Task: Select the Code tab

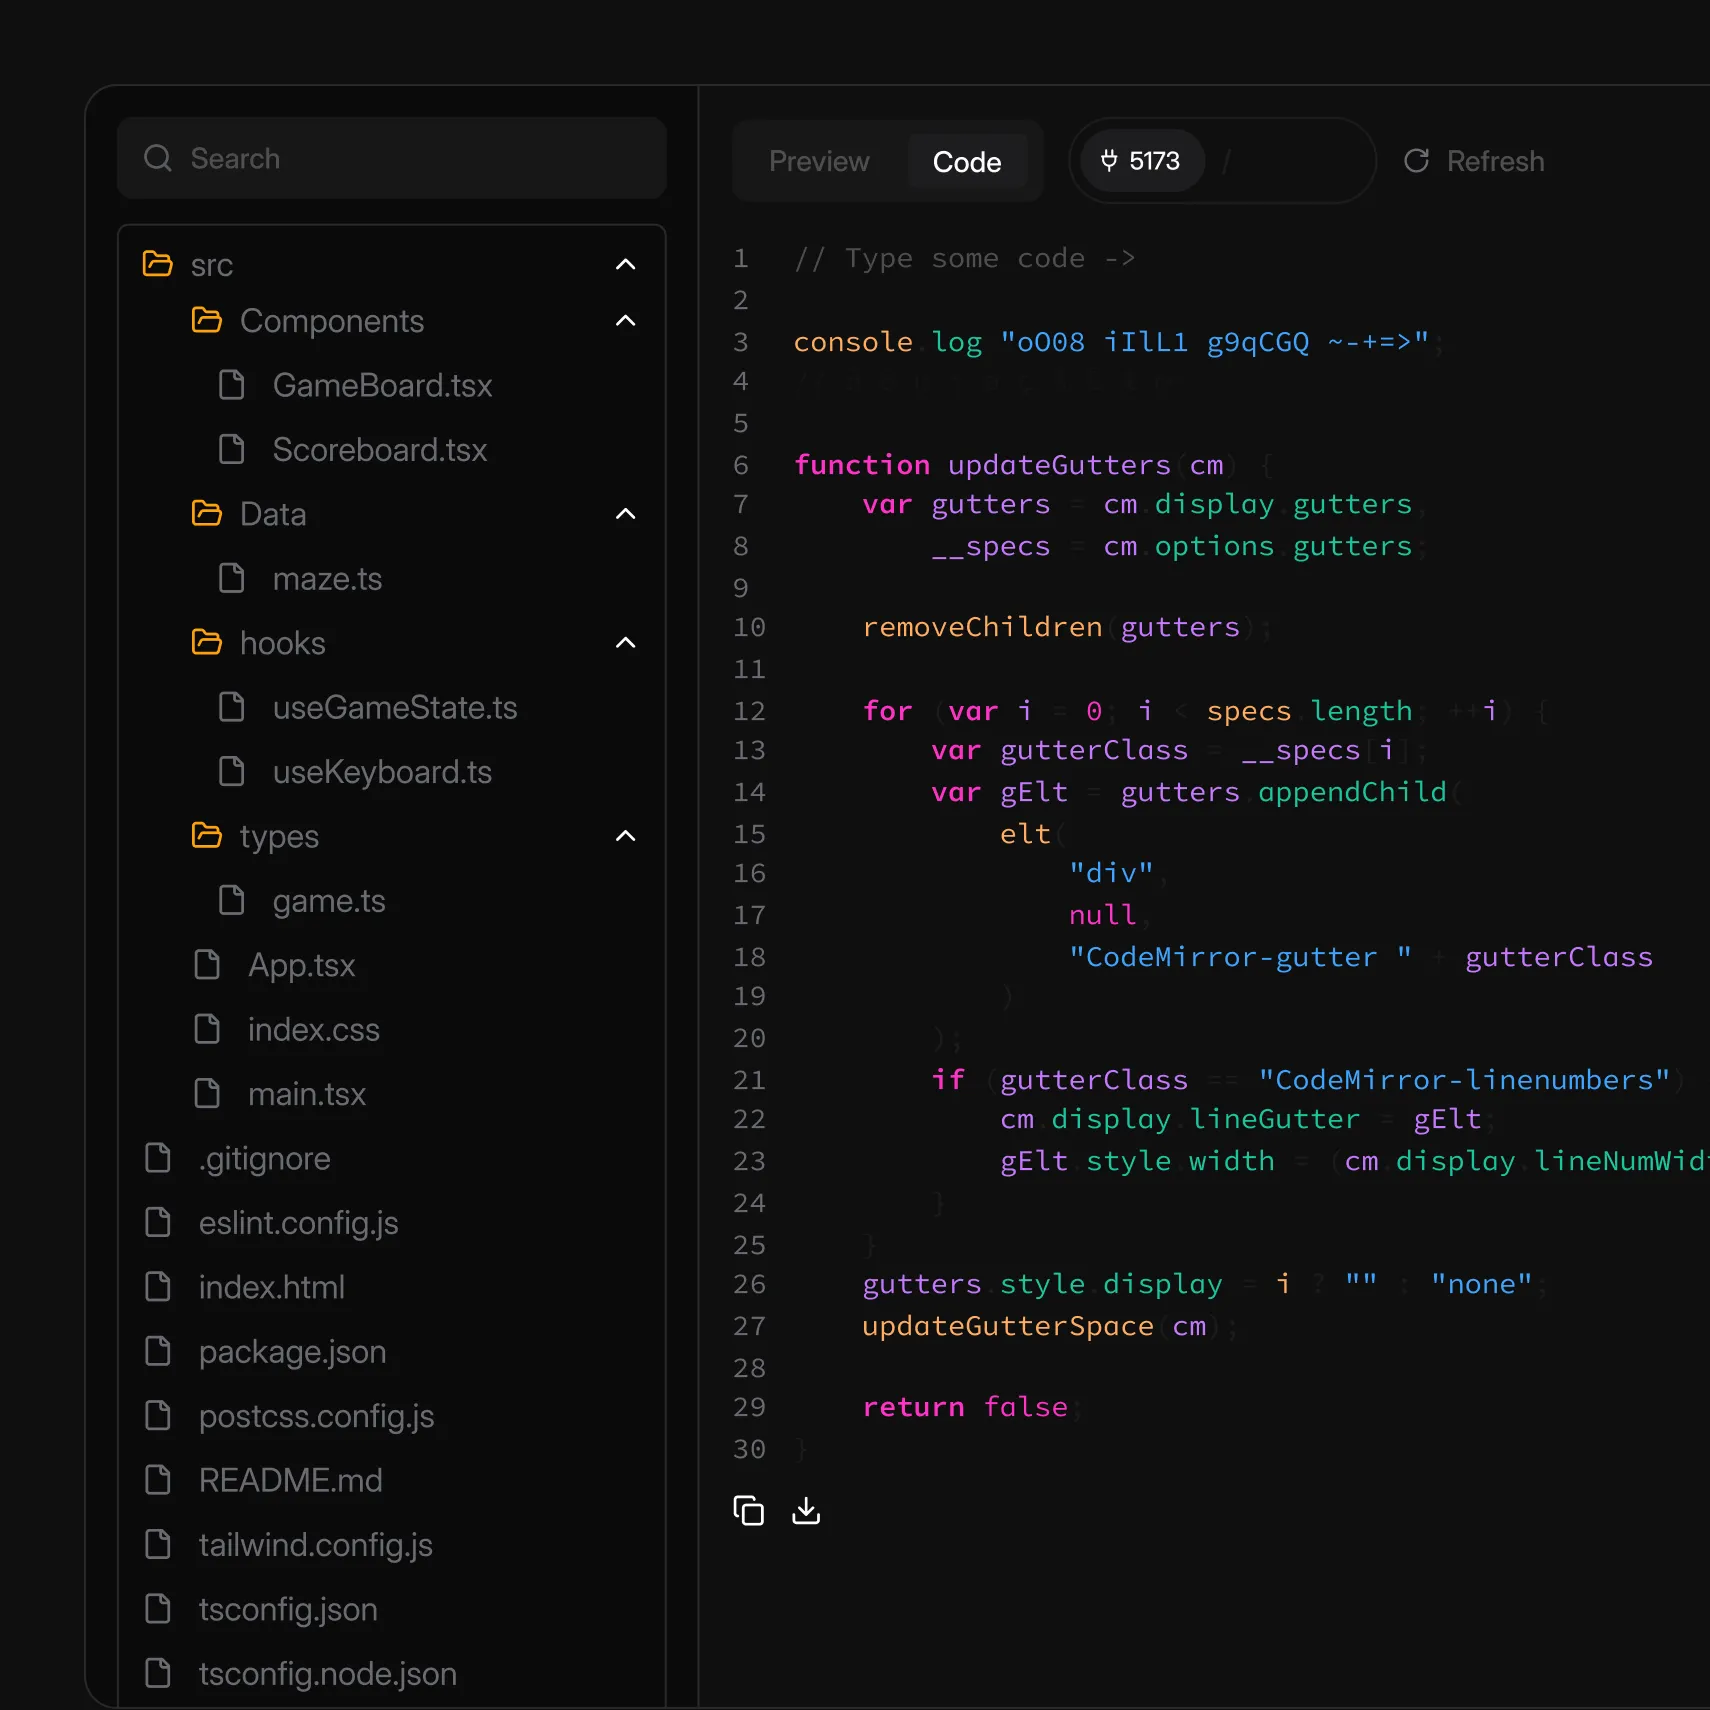Action: [966, 161]
